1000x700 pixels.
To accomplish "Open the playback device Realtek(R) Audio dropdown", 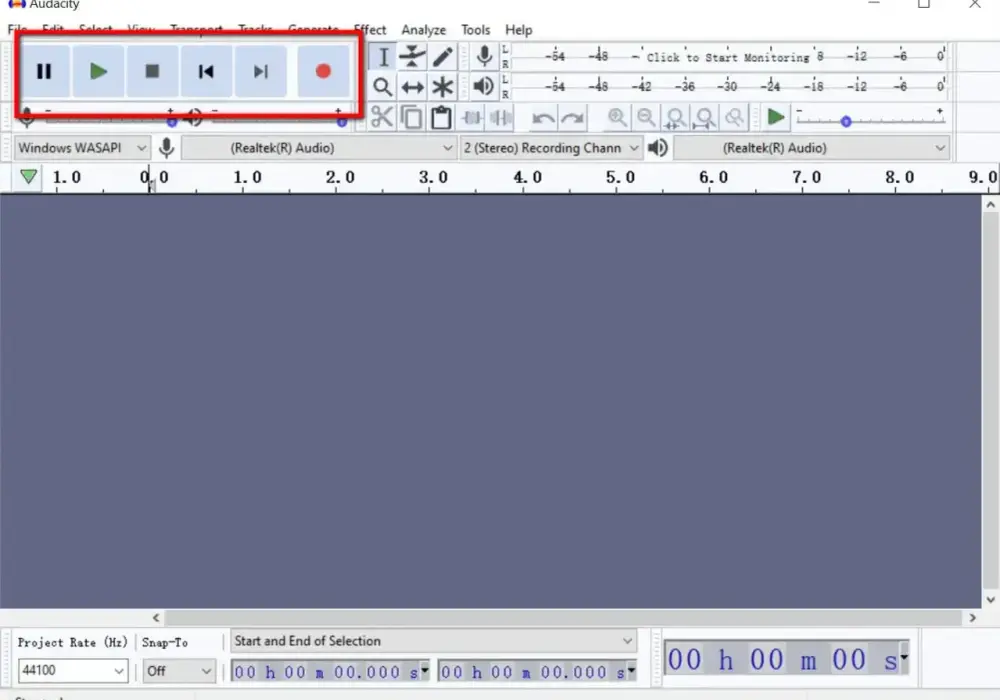I will (811, 148).
